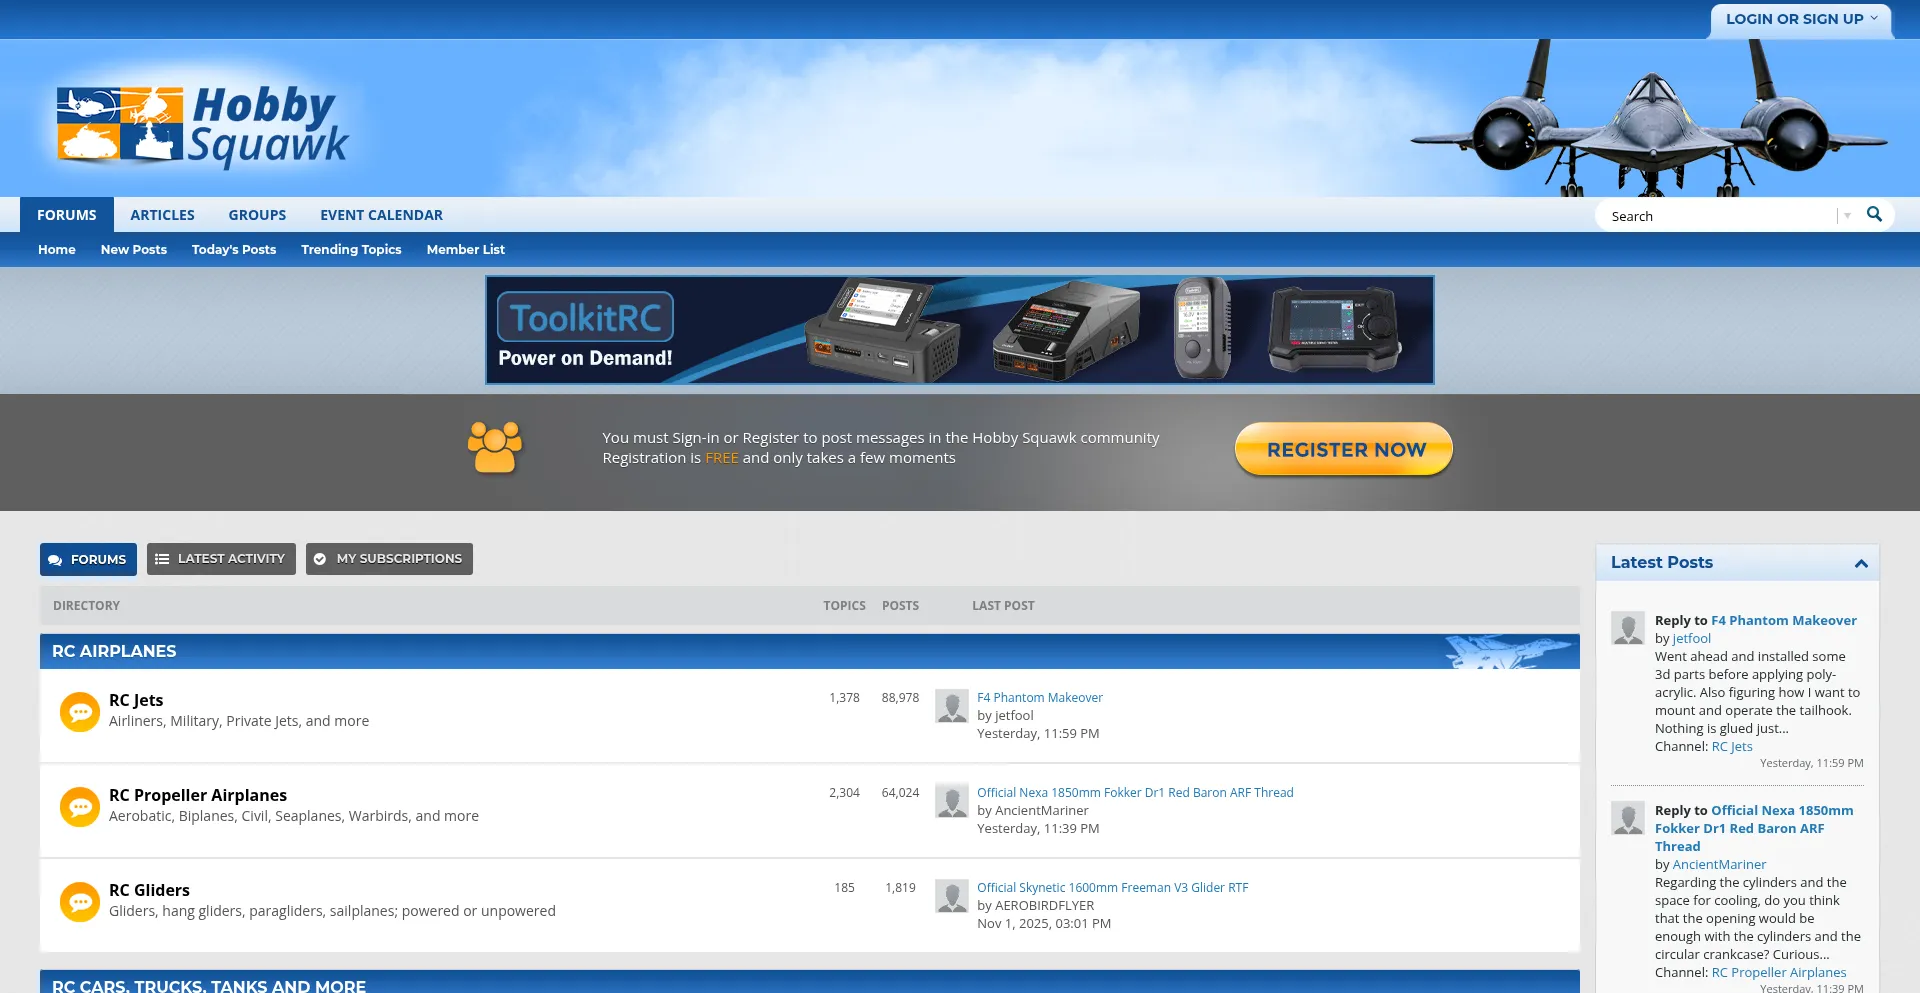The image size is (1920, 993).
Task: Click the RC Gliders forum bubble icon
Action: (x=79, y=902)
